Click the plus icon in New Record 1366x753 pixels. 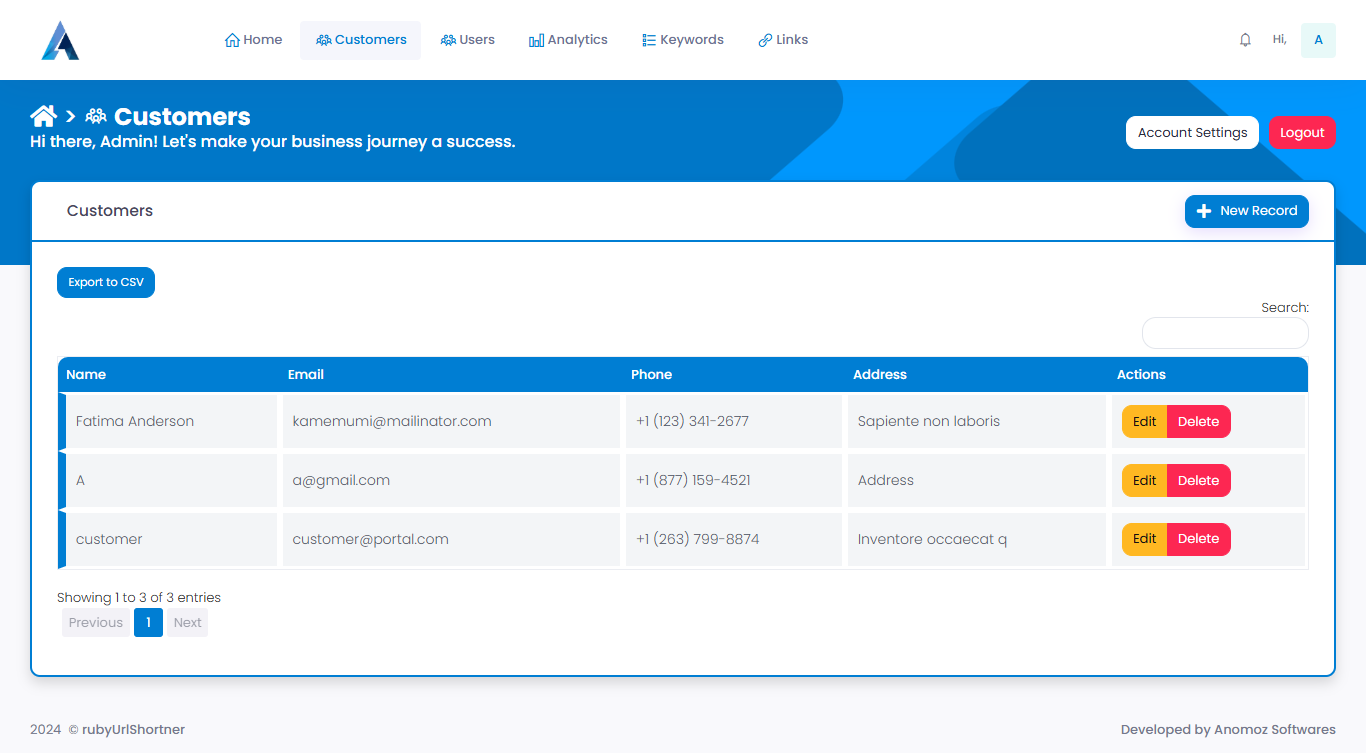coord(1204,211)
